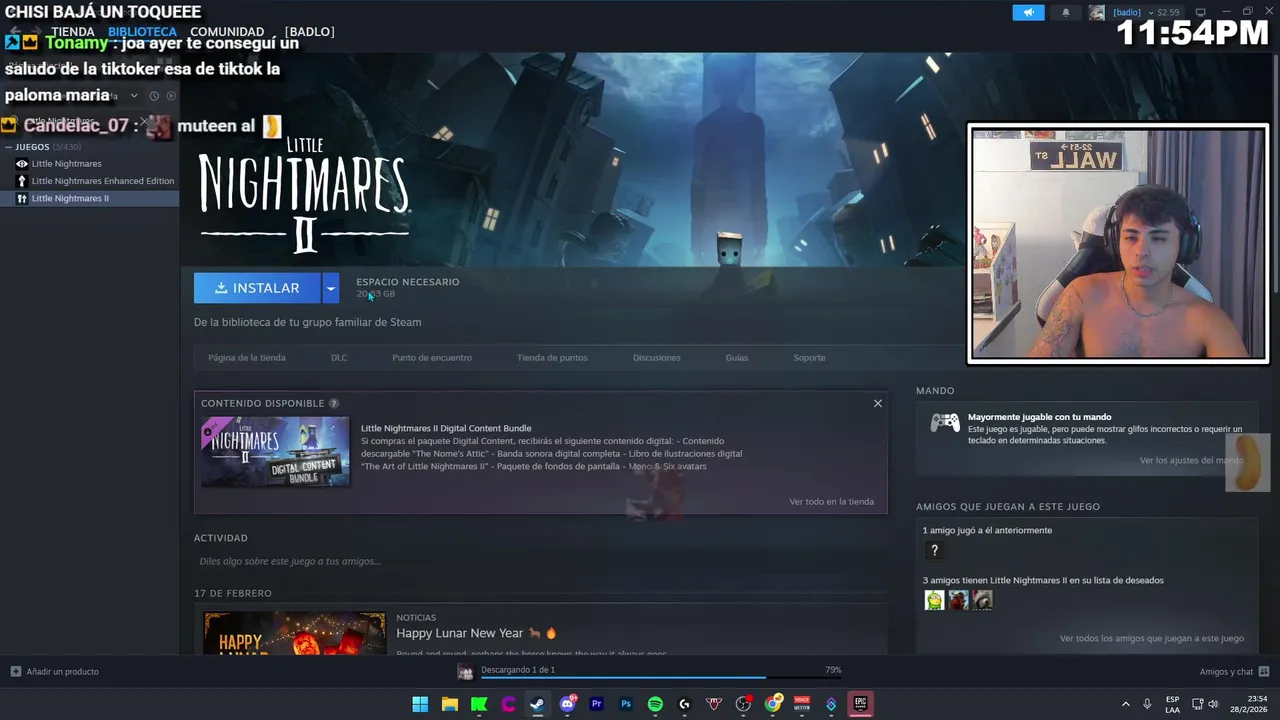Image resolution: width=1280 pixels, height=720 pixels.
Task: Open Windows Start menu
Action: (x=420, y=704)
